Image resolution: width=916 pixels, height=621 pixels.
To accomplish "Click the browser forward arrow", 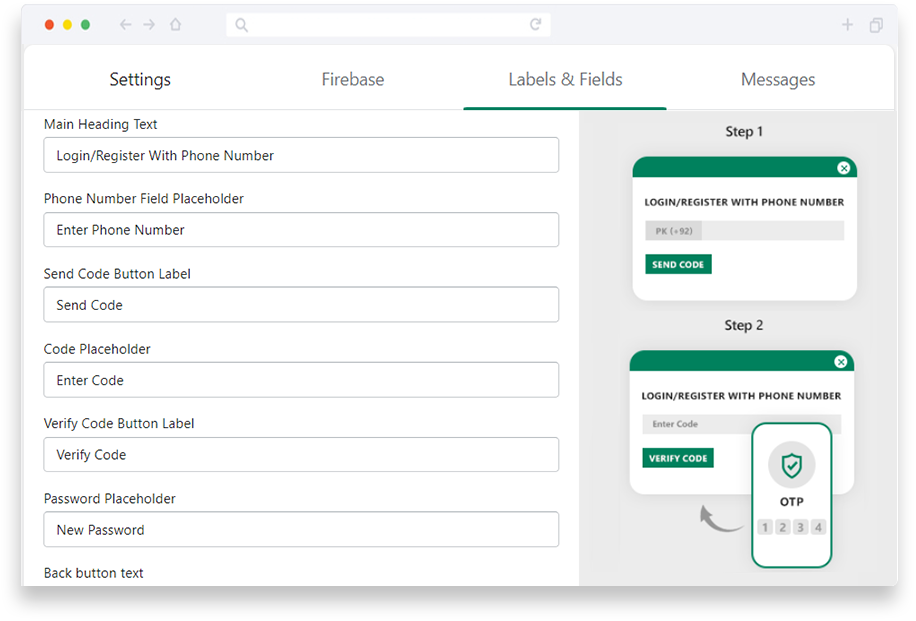I will coord(150,25).
